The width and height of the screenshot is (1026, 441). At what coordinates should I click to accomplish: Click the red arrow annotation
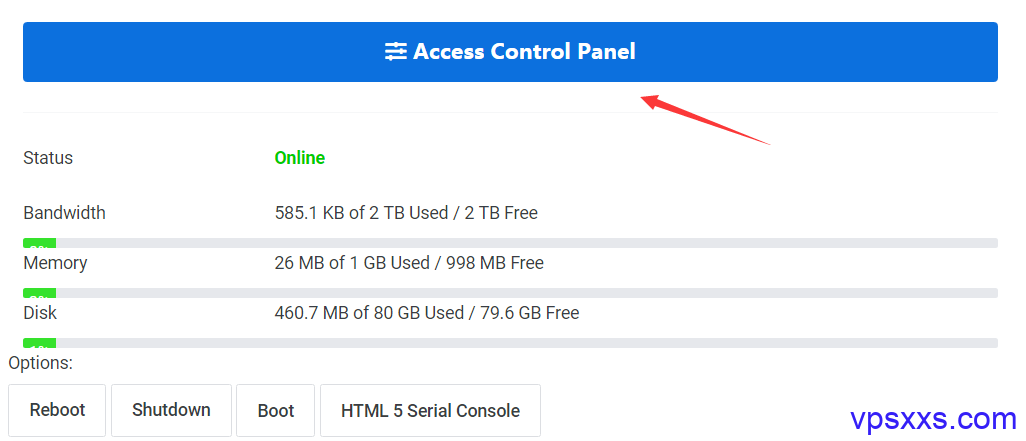pyautogui.click(x=705, y=120)
